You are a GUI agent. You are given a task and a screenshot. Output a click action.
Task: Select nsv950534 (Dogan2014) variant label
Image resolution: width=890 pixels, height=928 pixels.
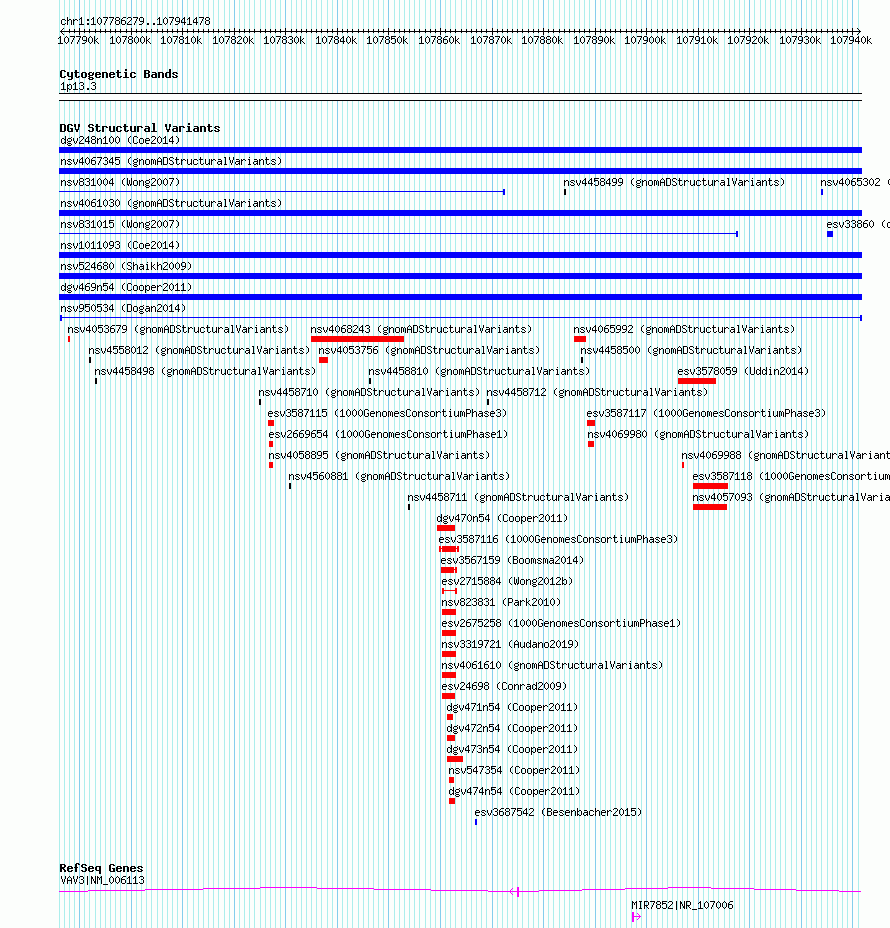tap(123, 308)
